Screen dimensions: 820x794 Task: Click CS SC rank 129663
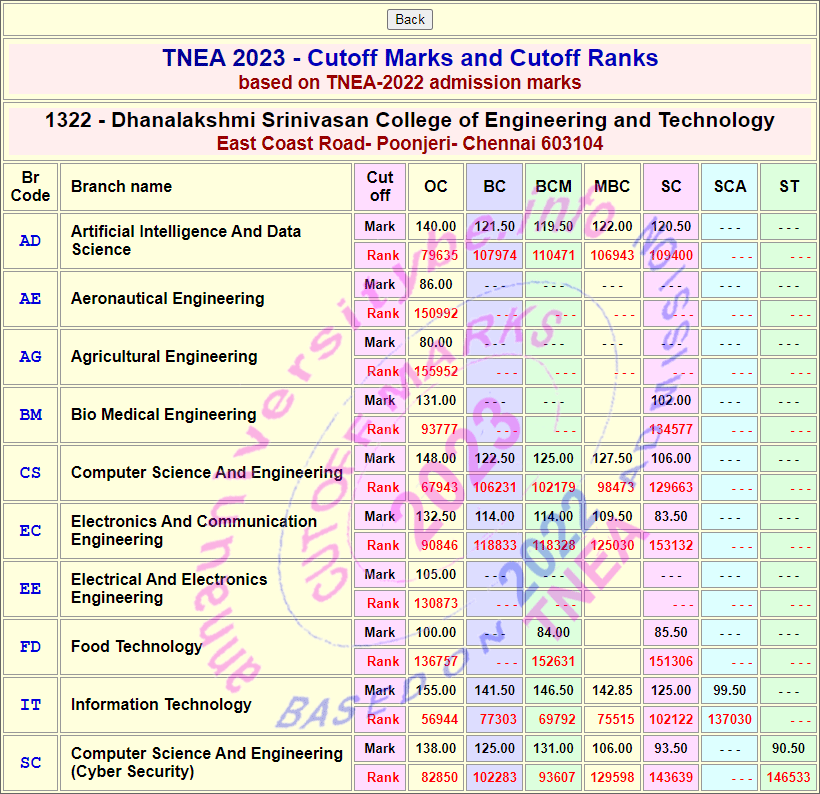[x=671, y=487]
